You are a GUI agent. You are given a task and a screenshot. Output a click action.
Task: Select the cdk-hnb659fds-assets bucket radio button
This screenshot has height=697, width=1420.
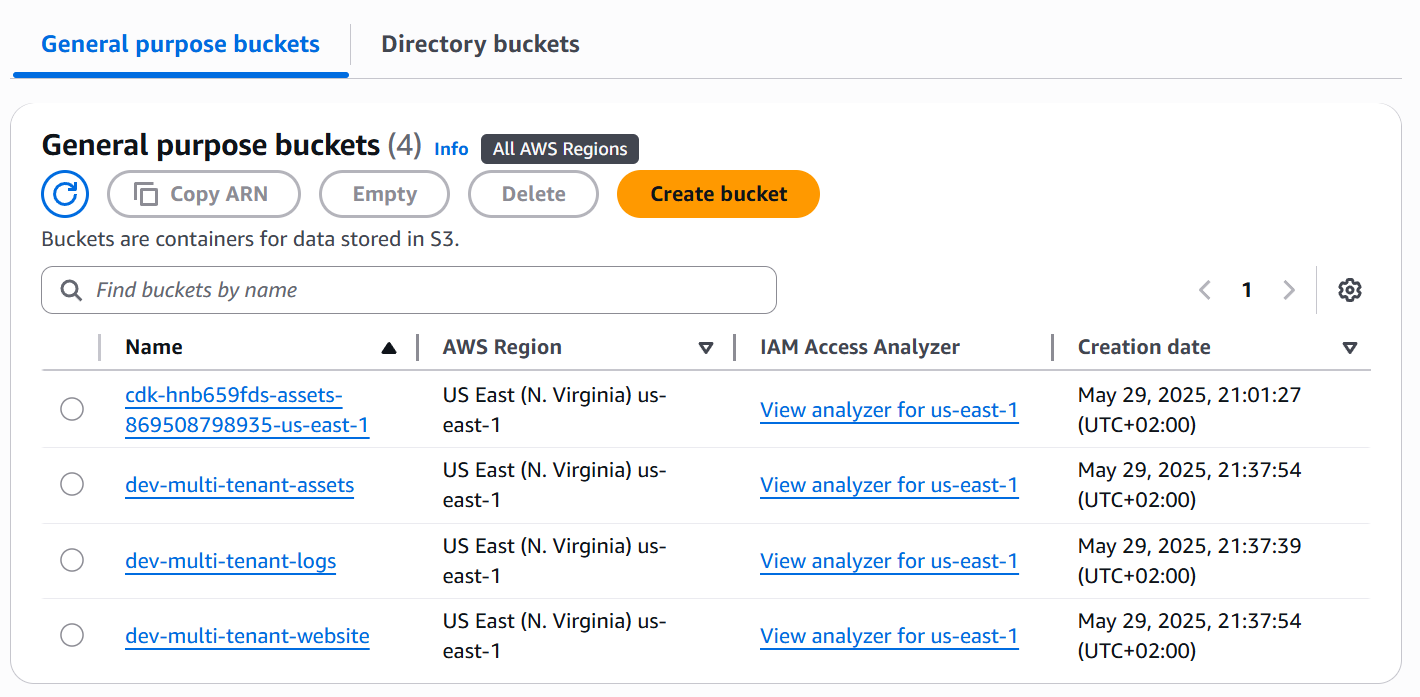72,409
